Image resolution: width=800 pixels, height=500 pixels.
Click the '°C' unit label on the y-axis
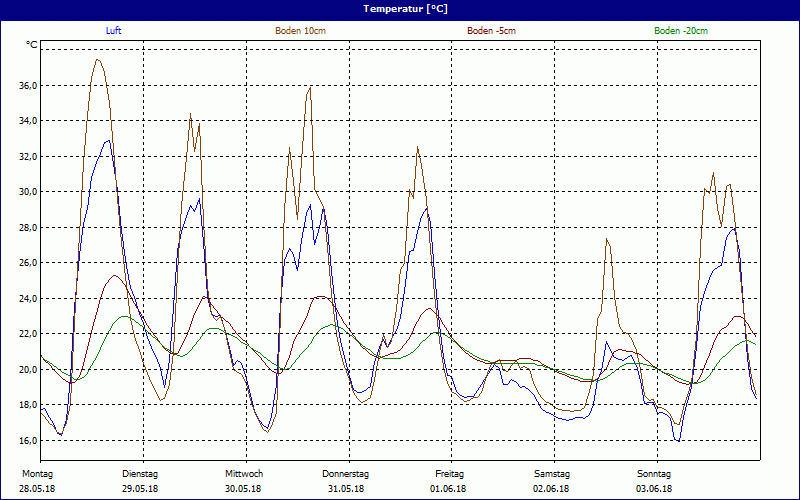(x=32, y=45)
